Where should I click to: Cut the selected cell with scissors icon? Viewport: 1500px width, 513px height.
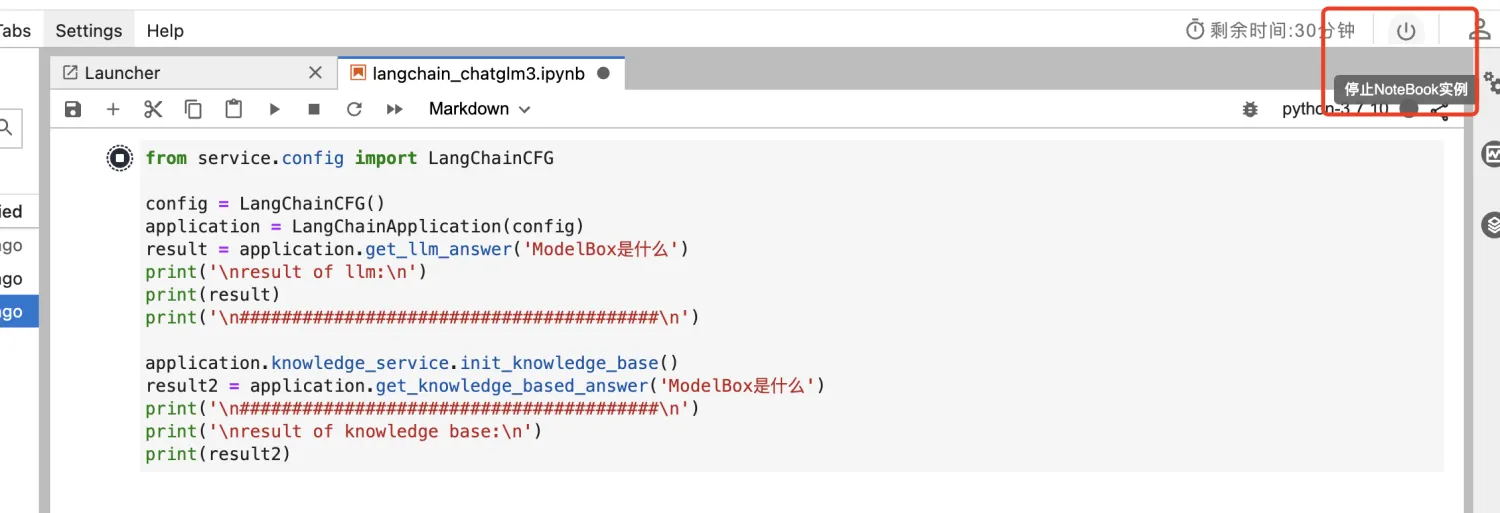153,109
